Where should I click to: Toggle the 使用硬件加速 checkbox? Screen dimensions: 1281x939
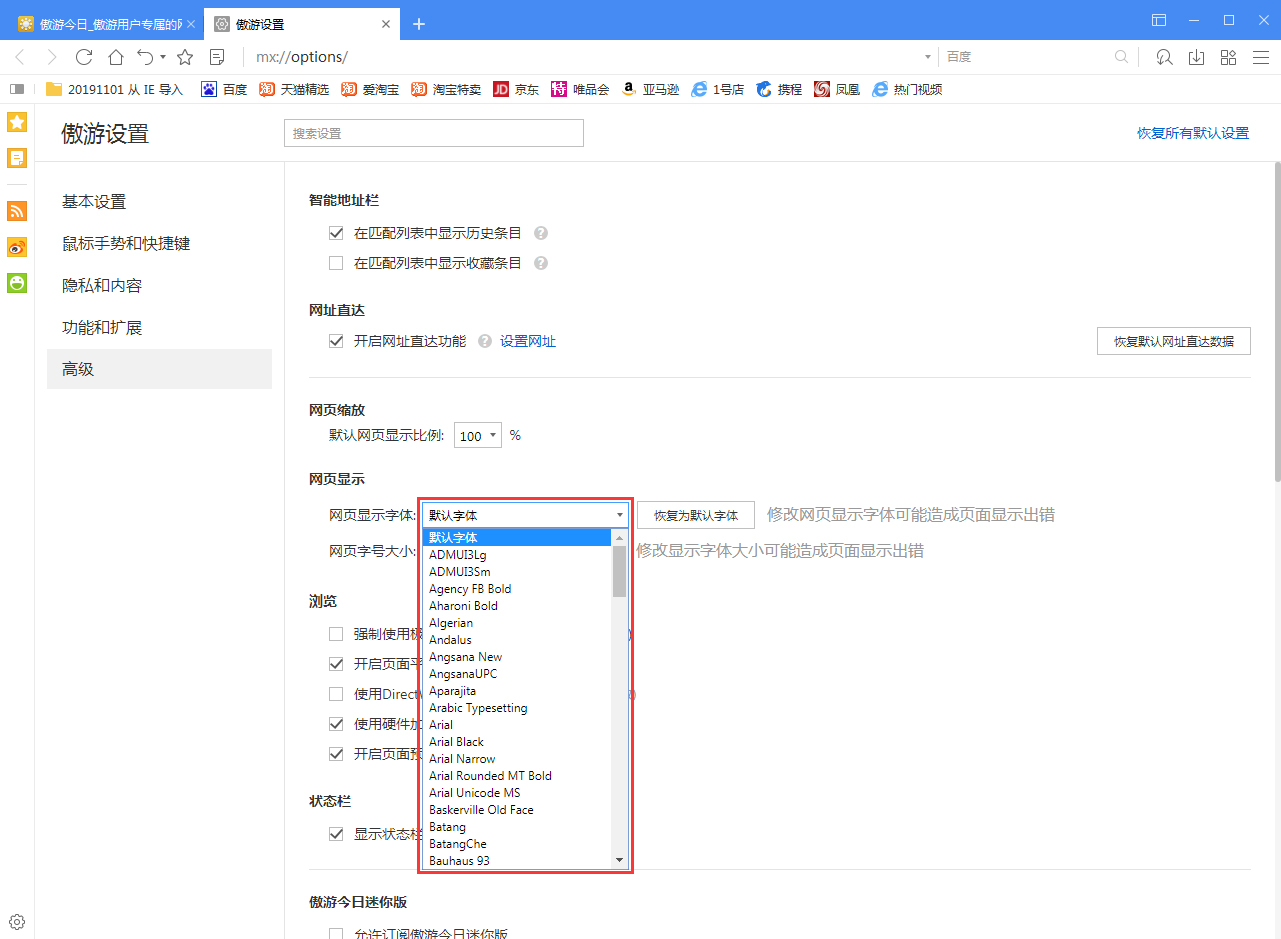pyautogui.click(x=336, y=723)
